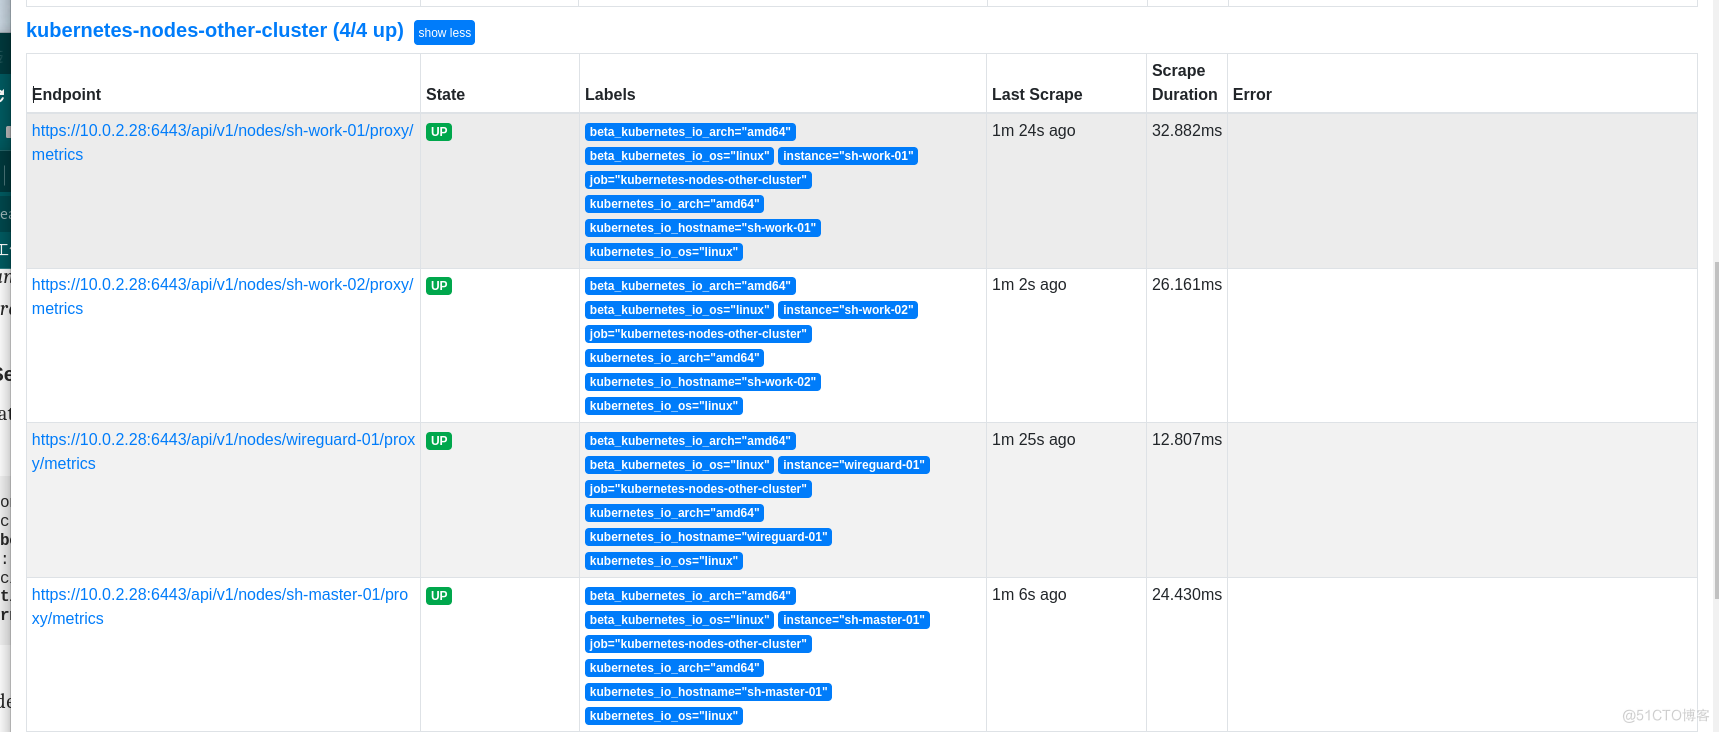Click beta_kubernetes_io_os label in sh-work-02 row

[679, 310]
